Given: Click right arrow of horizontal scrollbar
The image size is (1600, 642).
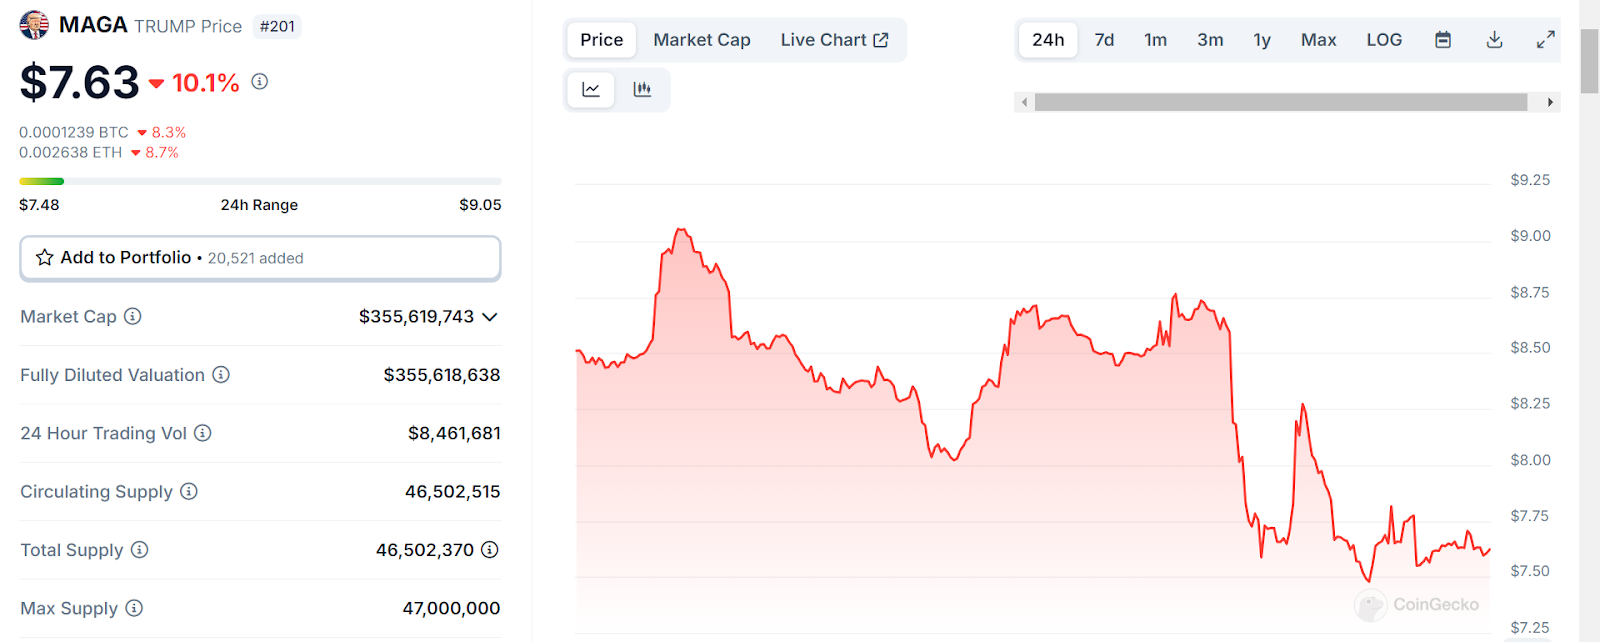Looking at the screenshot, I should tap(1550, 102).
